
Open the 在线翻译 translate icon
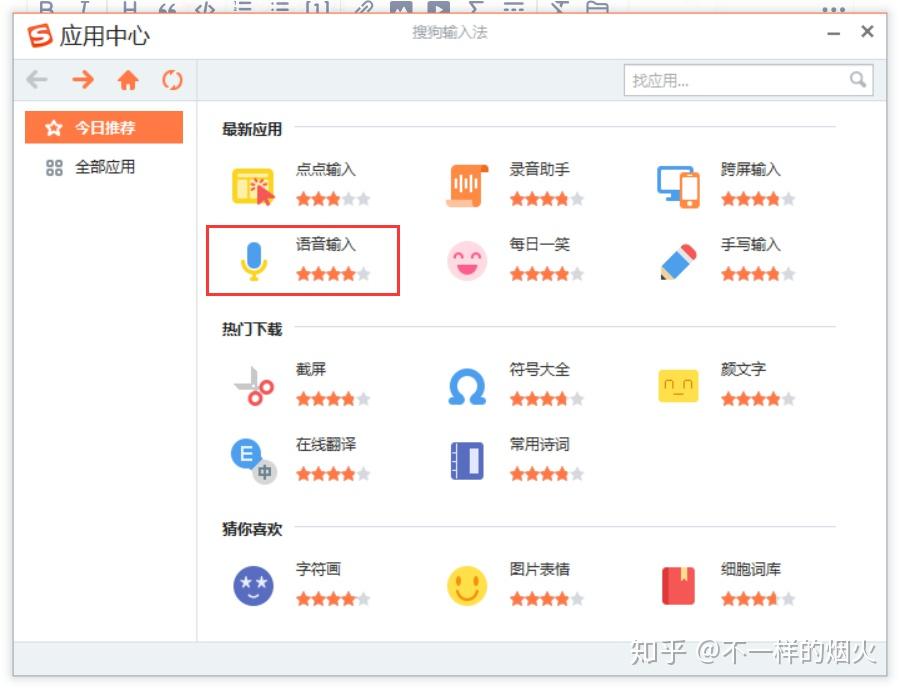254,461
